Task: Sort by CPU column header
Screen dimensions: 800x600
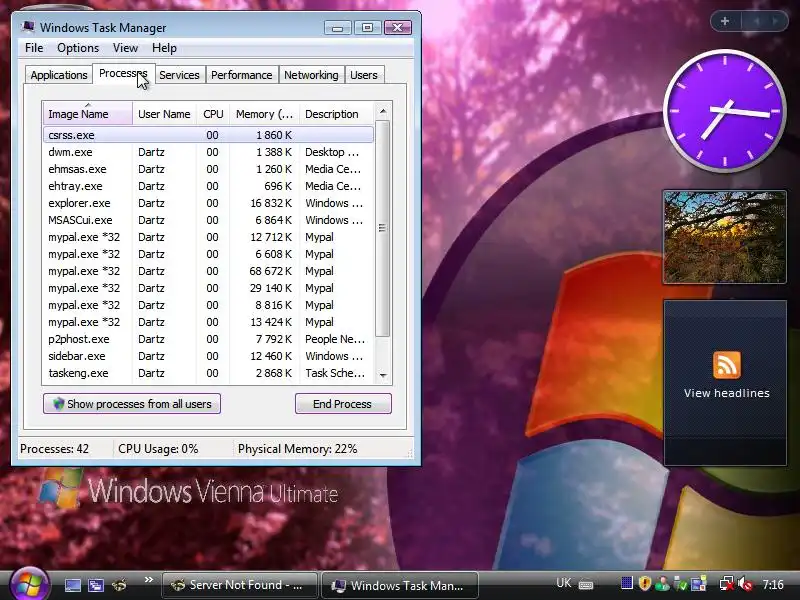Action: pyautogui.click(x=213, y=114)
